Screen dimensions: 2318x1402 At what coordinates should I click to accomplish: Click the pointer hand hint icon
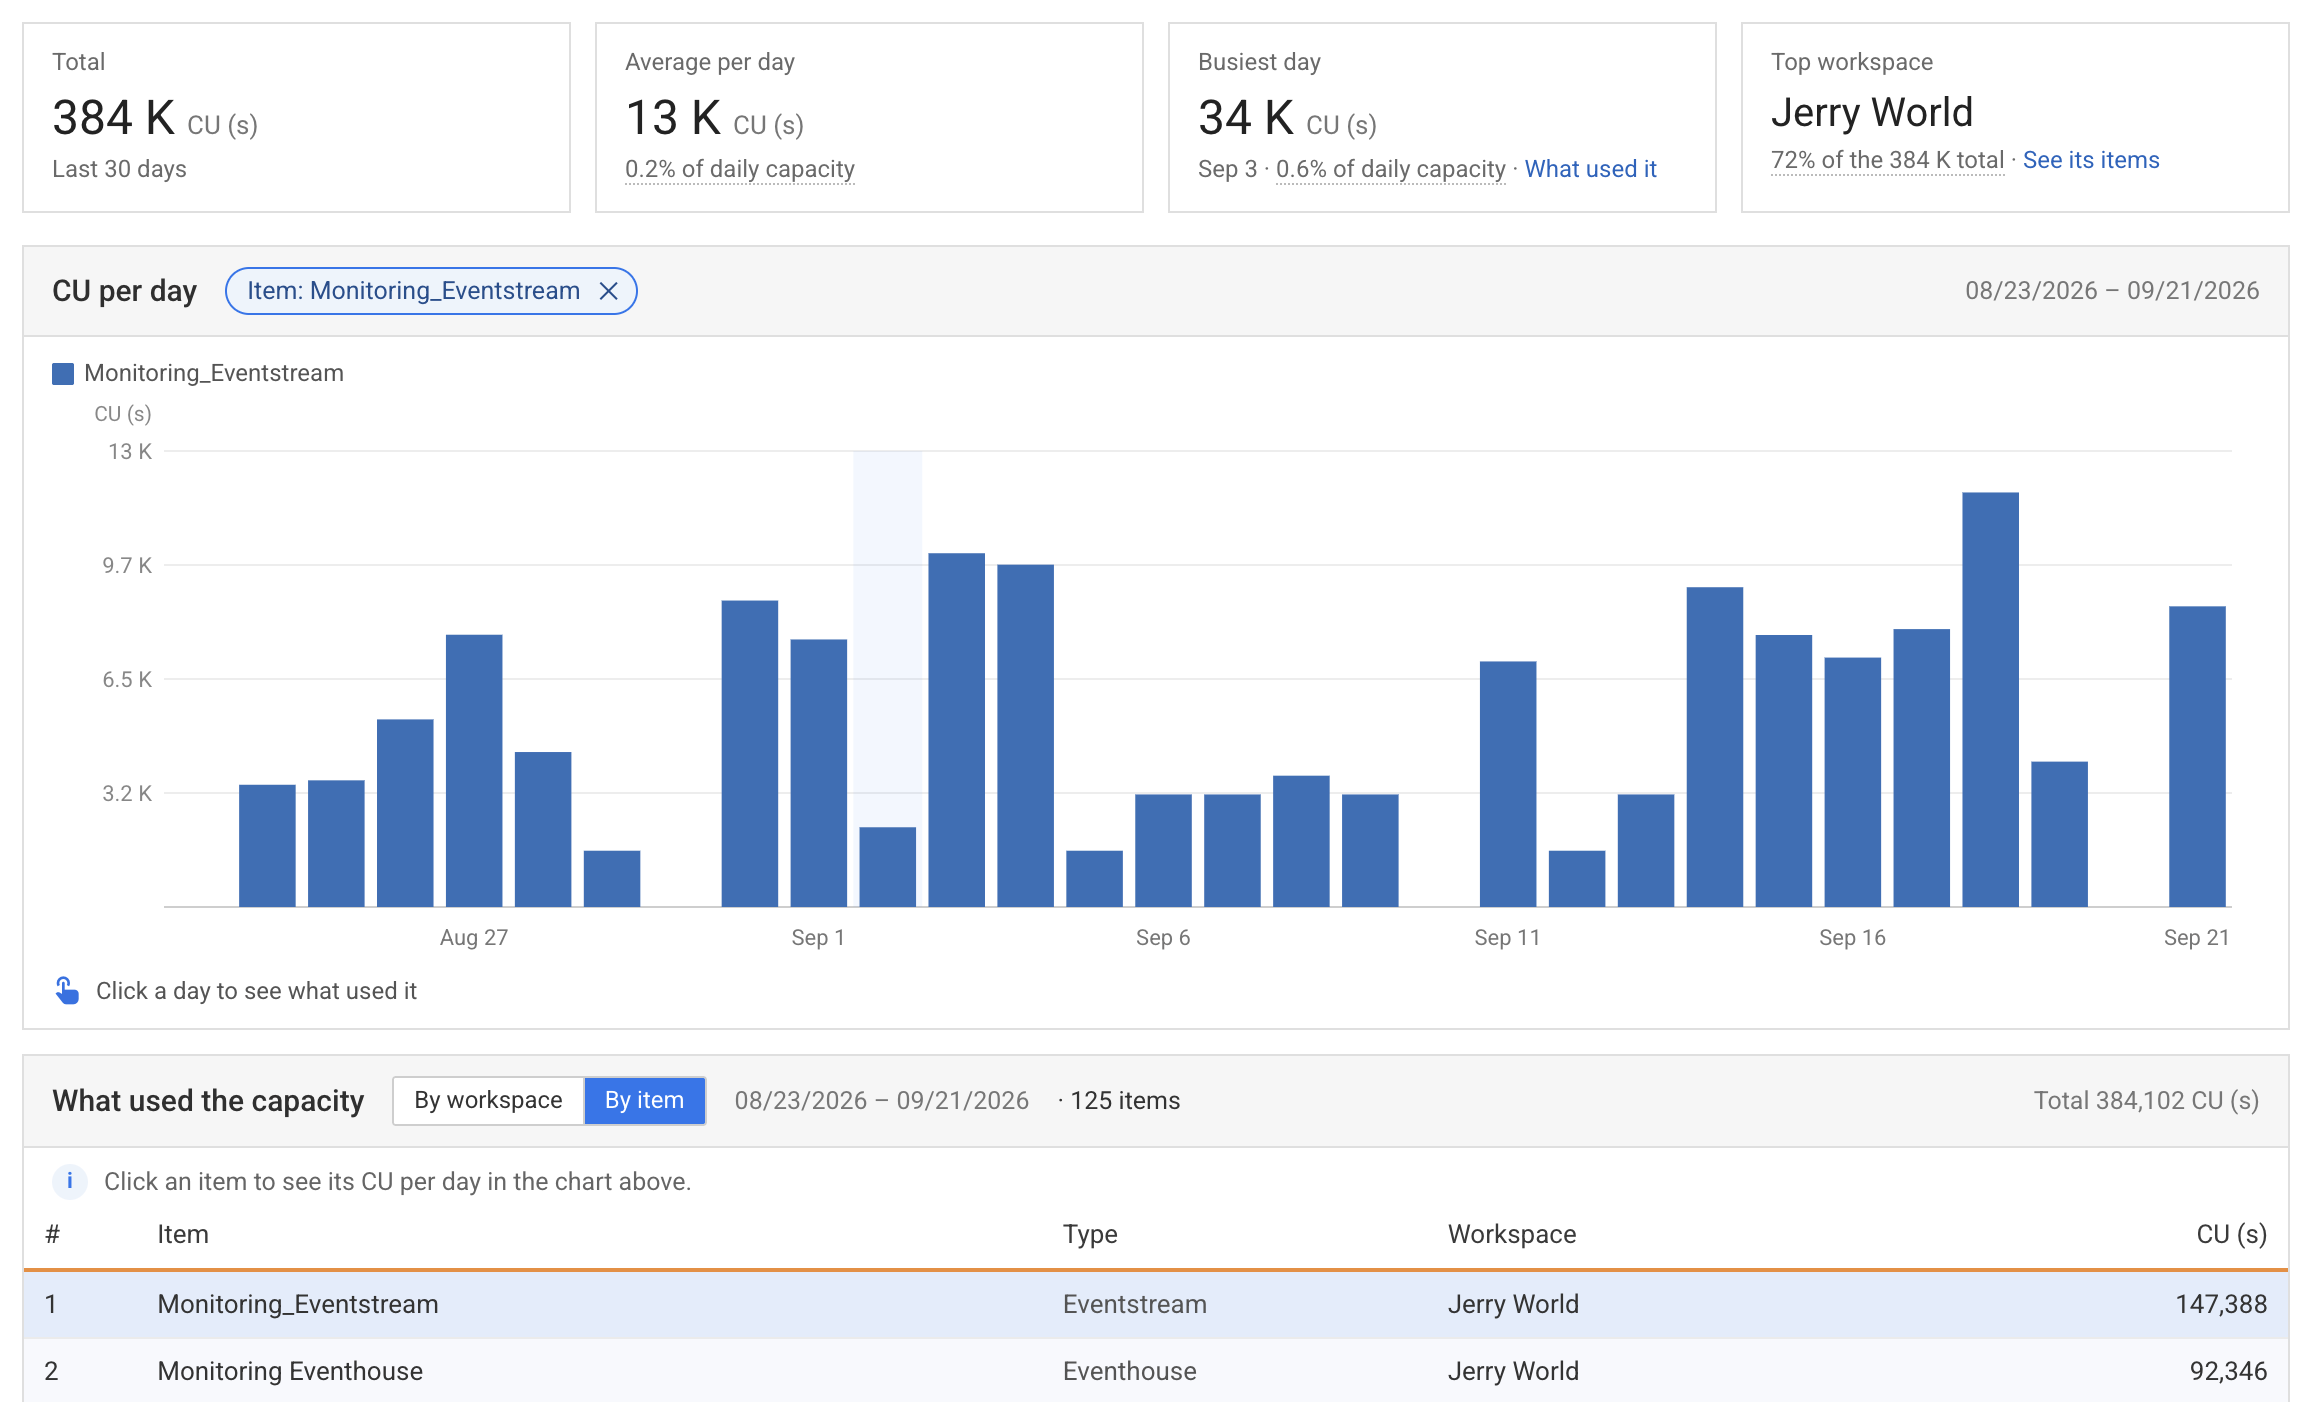(x=67, y=990)
